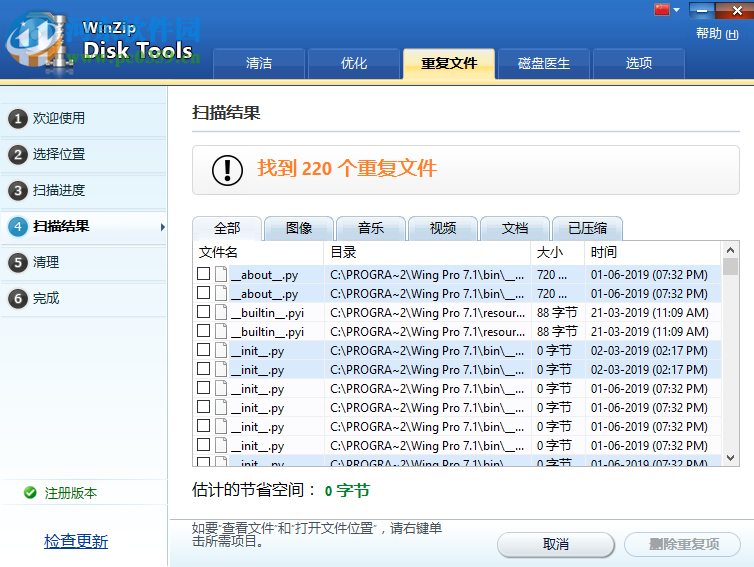Click the 取消 button
This screenshot has height=567, width=754.
pos(556,544)
